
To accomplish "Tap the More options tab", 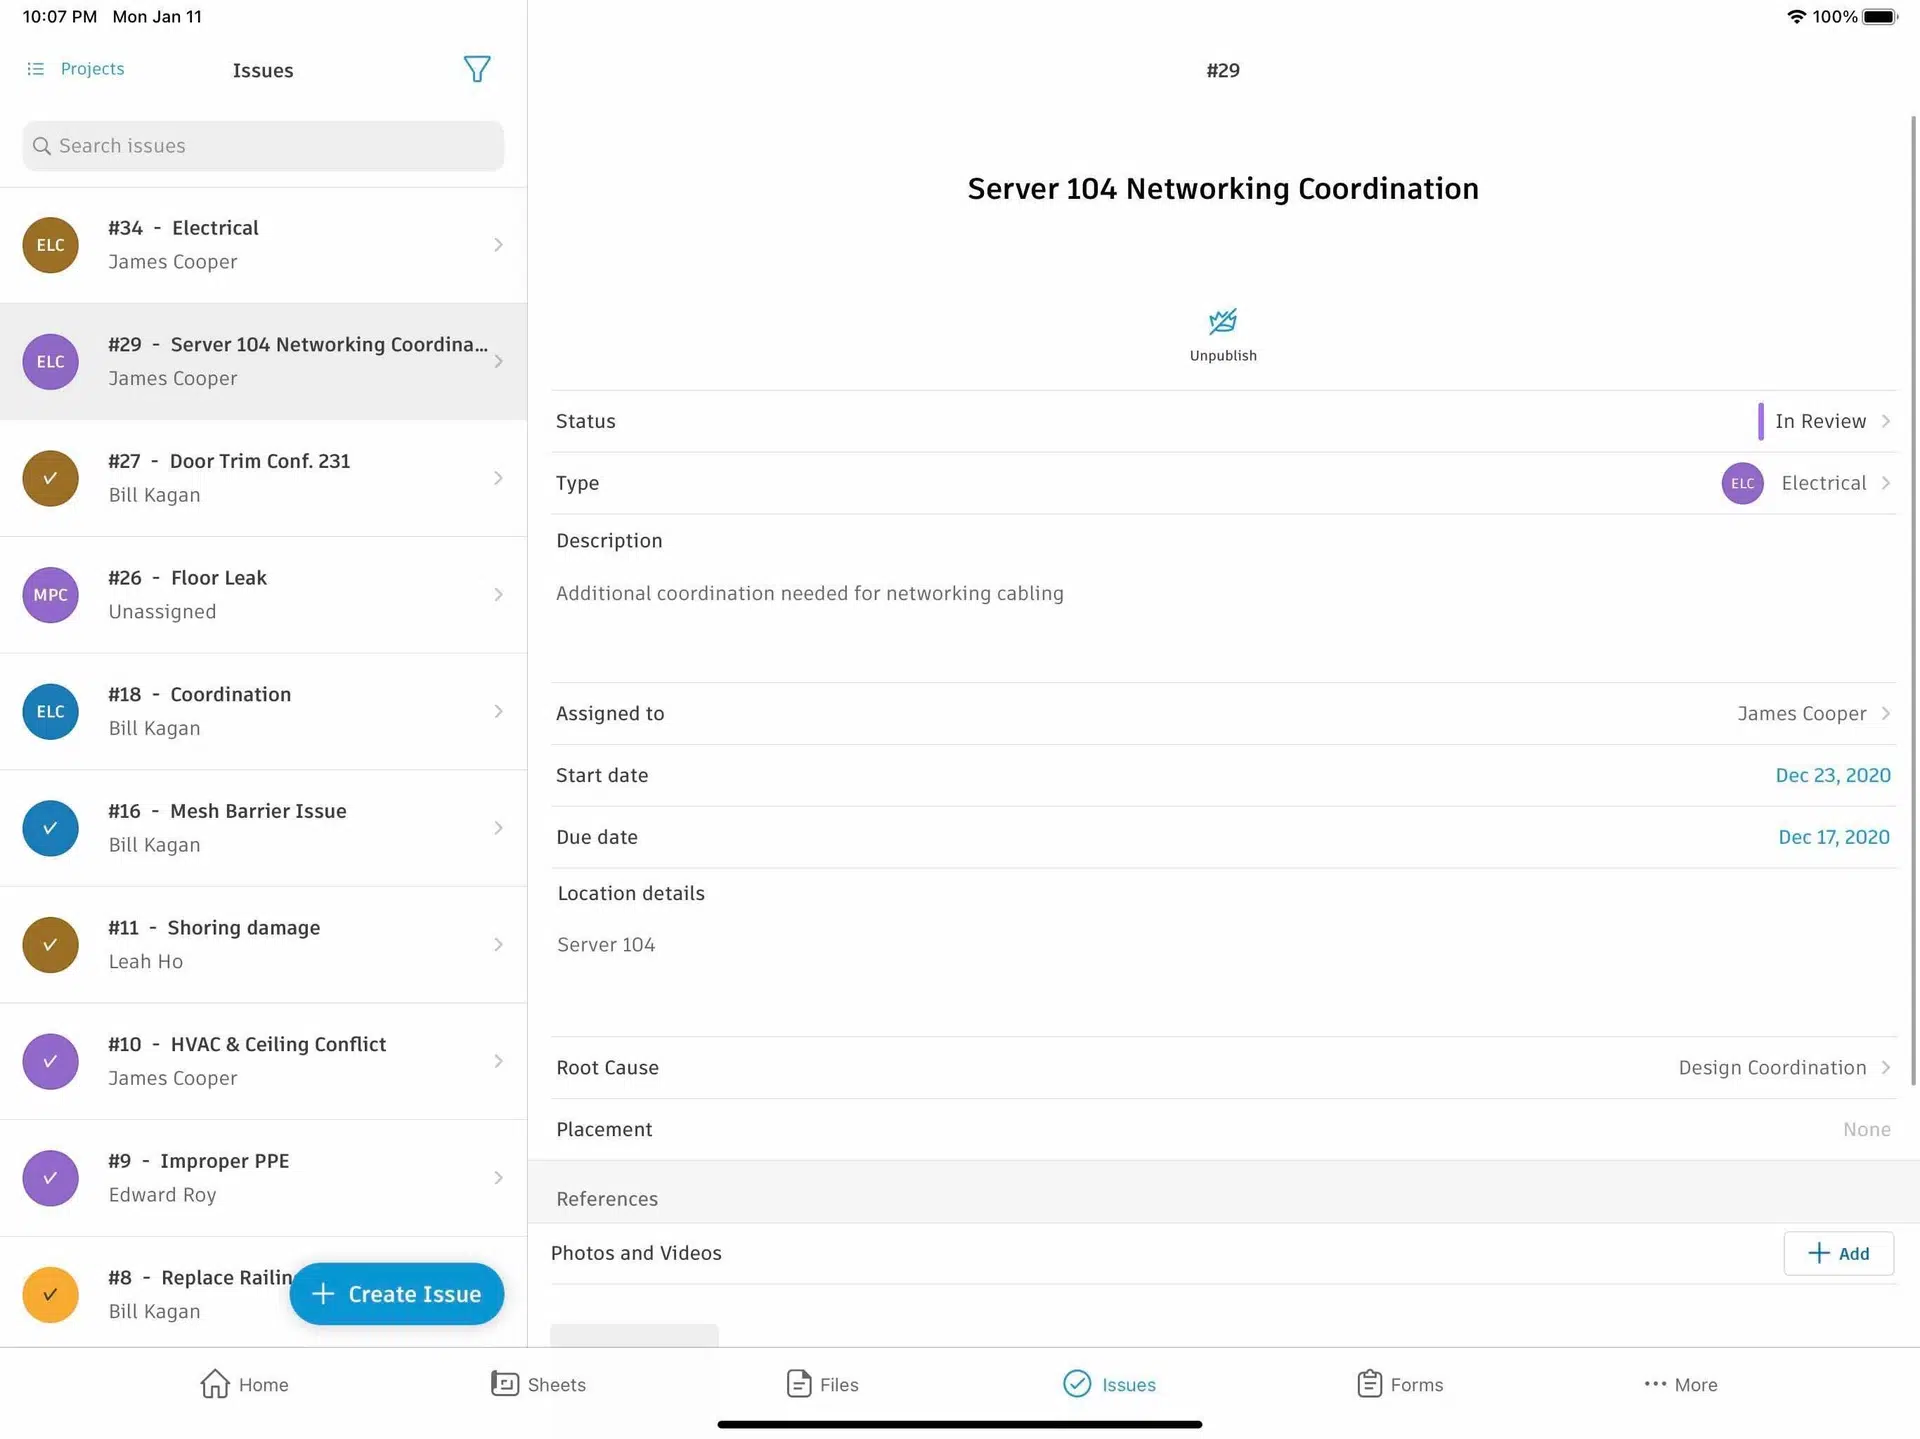I will click(x=1680, y=1385).
